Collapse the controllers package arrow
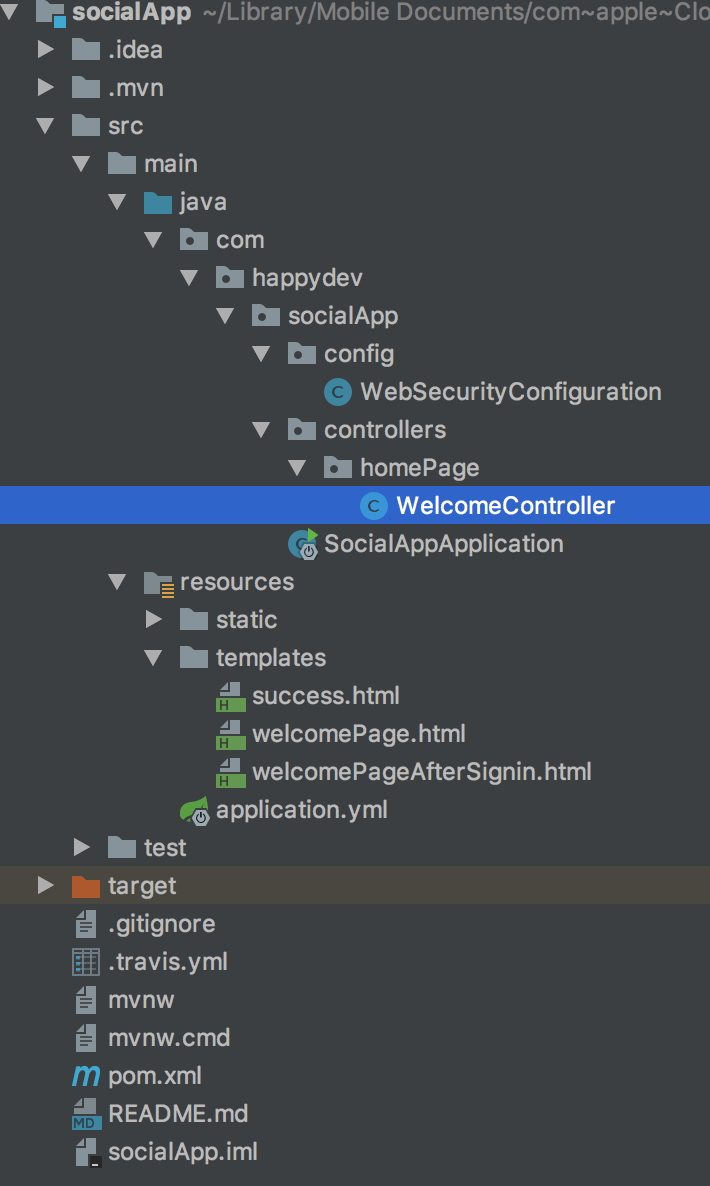The height and width of the screenshot is (1186, 710). pos(262,430)
